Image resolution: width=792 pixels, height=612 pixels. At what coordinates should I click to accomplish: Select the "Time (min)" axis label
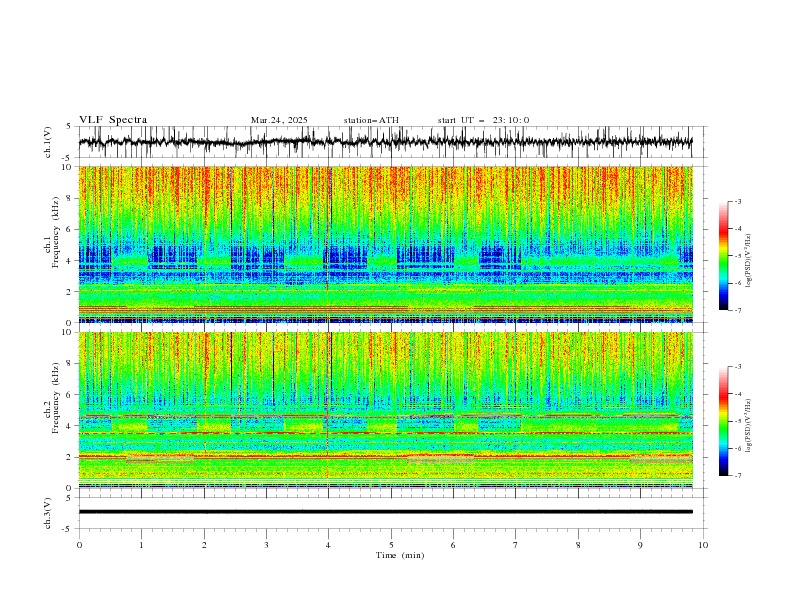coord(400,555)
